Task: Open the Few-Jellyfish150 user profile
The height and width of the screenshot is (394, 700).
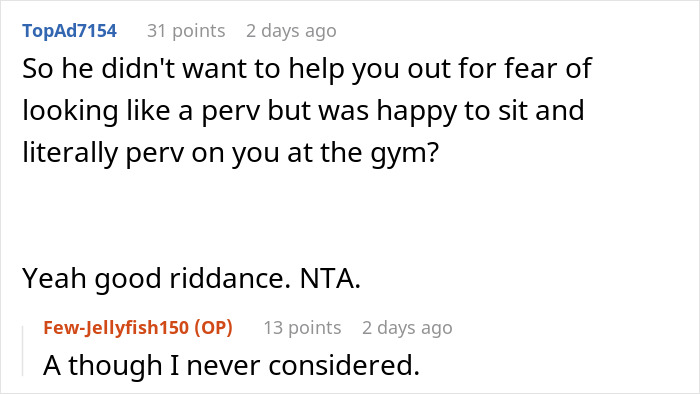Action: [116, 328]
